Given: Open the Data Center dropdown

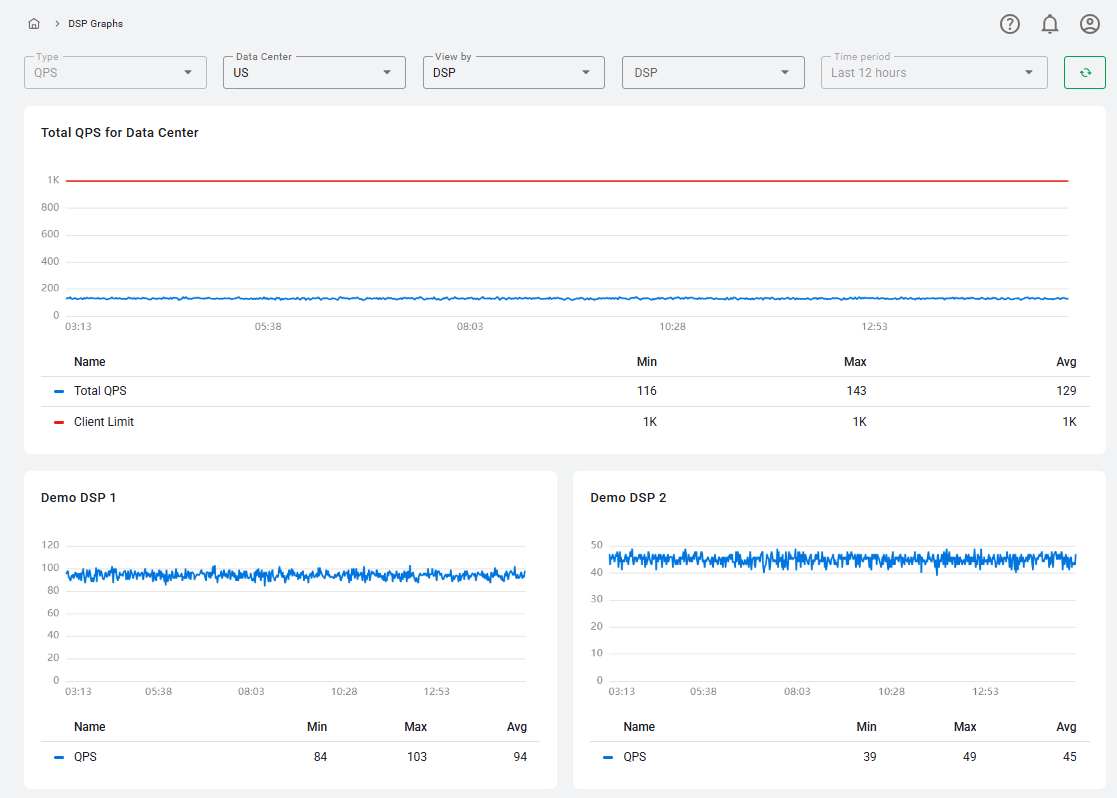Looking at the screenshot, I should point(314,73).
